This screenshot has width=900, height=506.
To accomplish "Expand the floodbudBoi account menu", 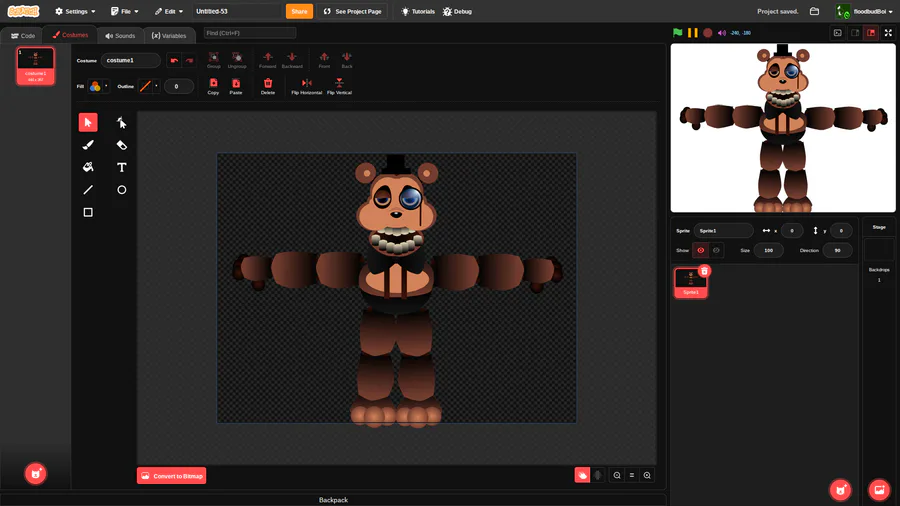I will [x=864, y=11].
